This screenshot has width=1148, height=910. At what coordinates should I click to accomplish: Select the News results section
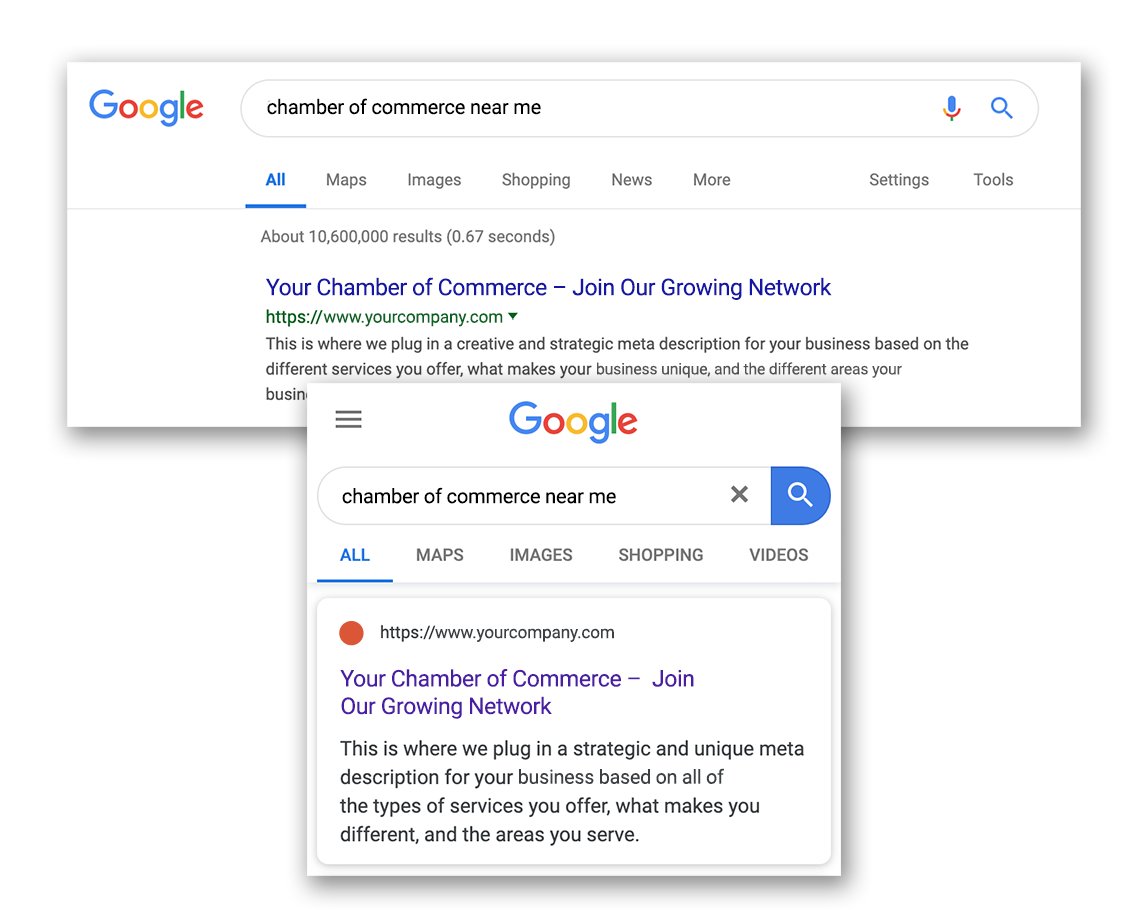point(631,180)
